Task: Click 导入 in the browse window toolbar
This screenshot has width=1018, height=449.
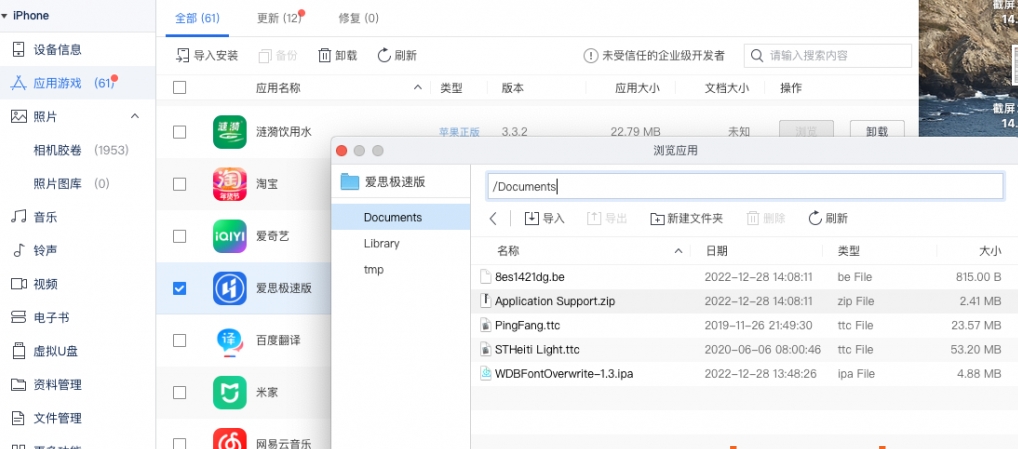Action: coord(545,219)
